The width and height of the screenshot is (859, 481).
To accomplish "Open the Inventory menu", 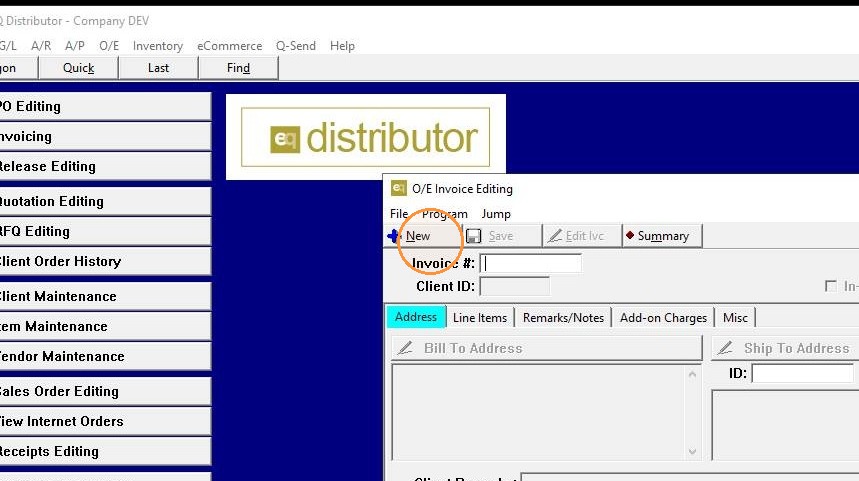I will [x=158, y=46].
